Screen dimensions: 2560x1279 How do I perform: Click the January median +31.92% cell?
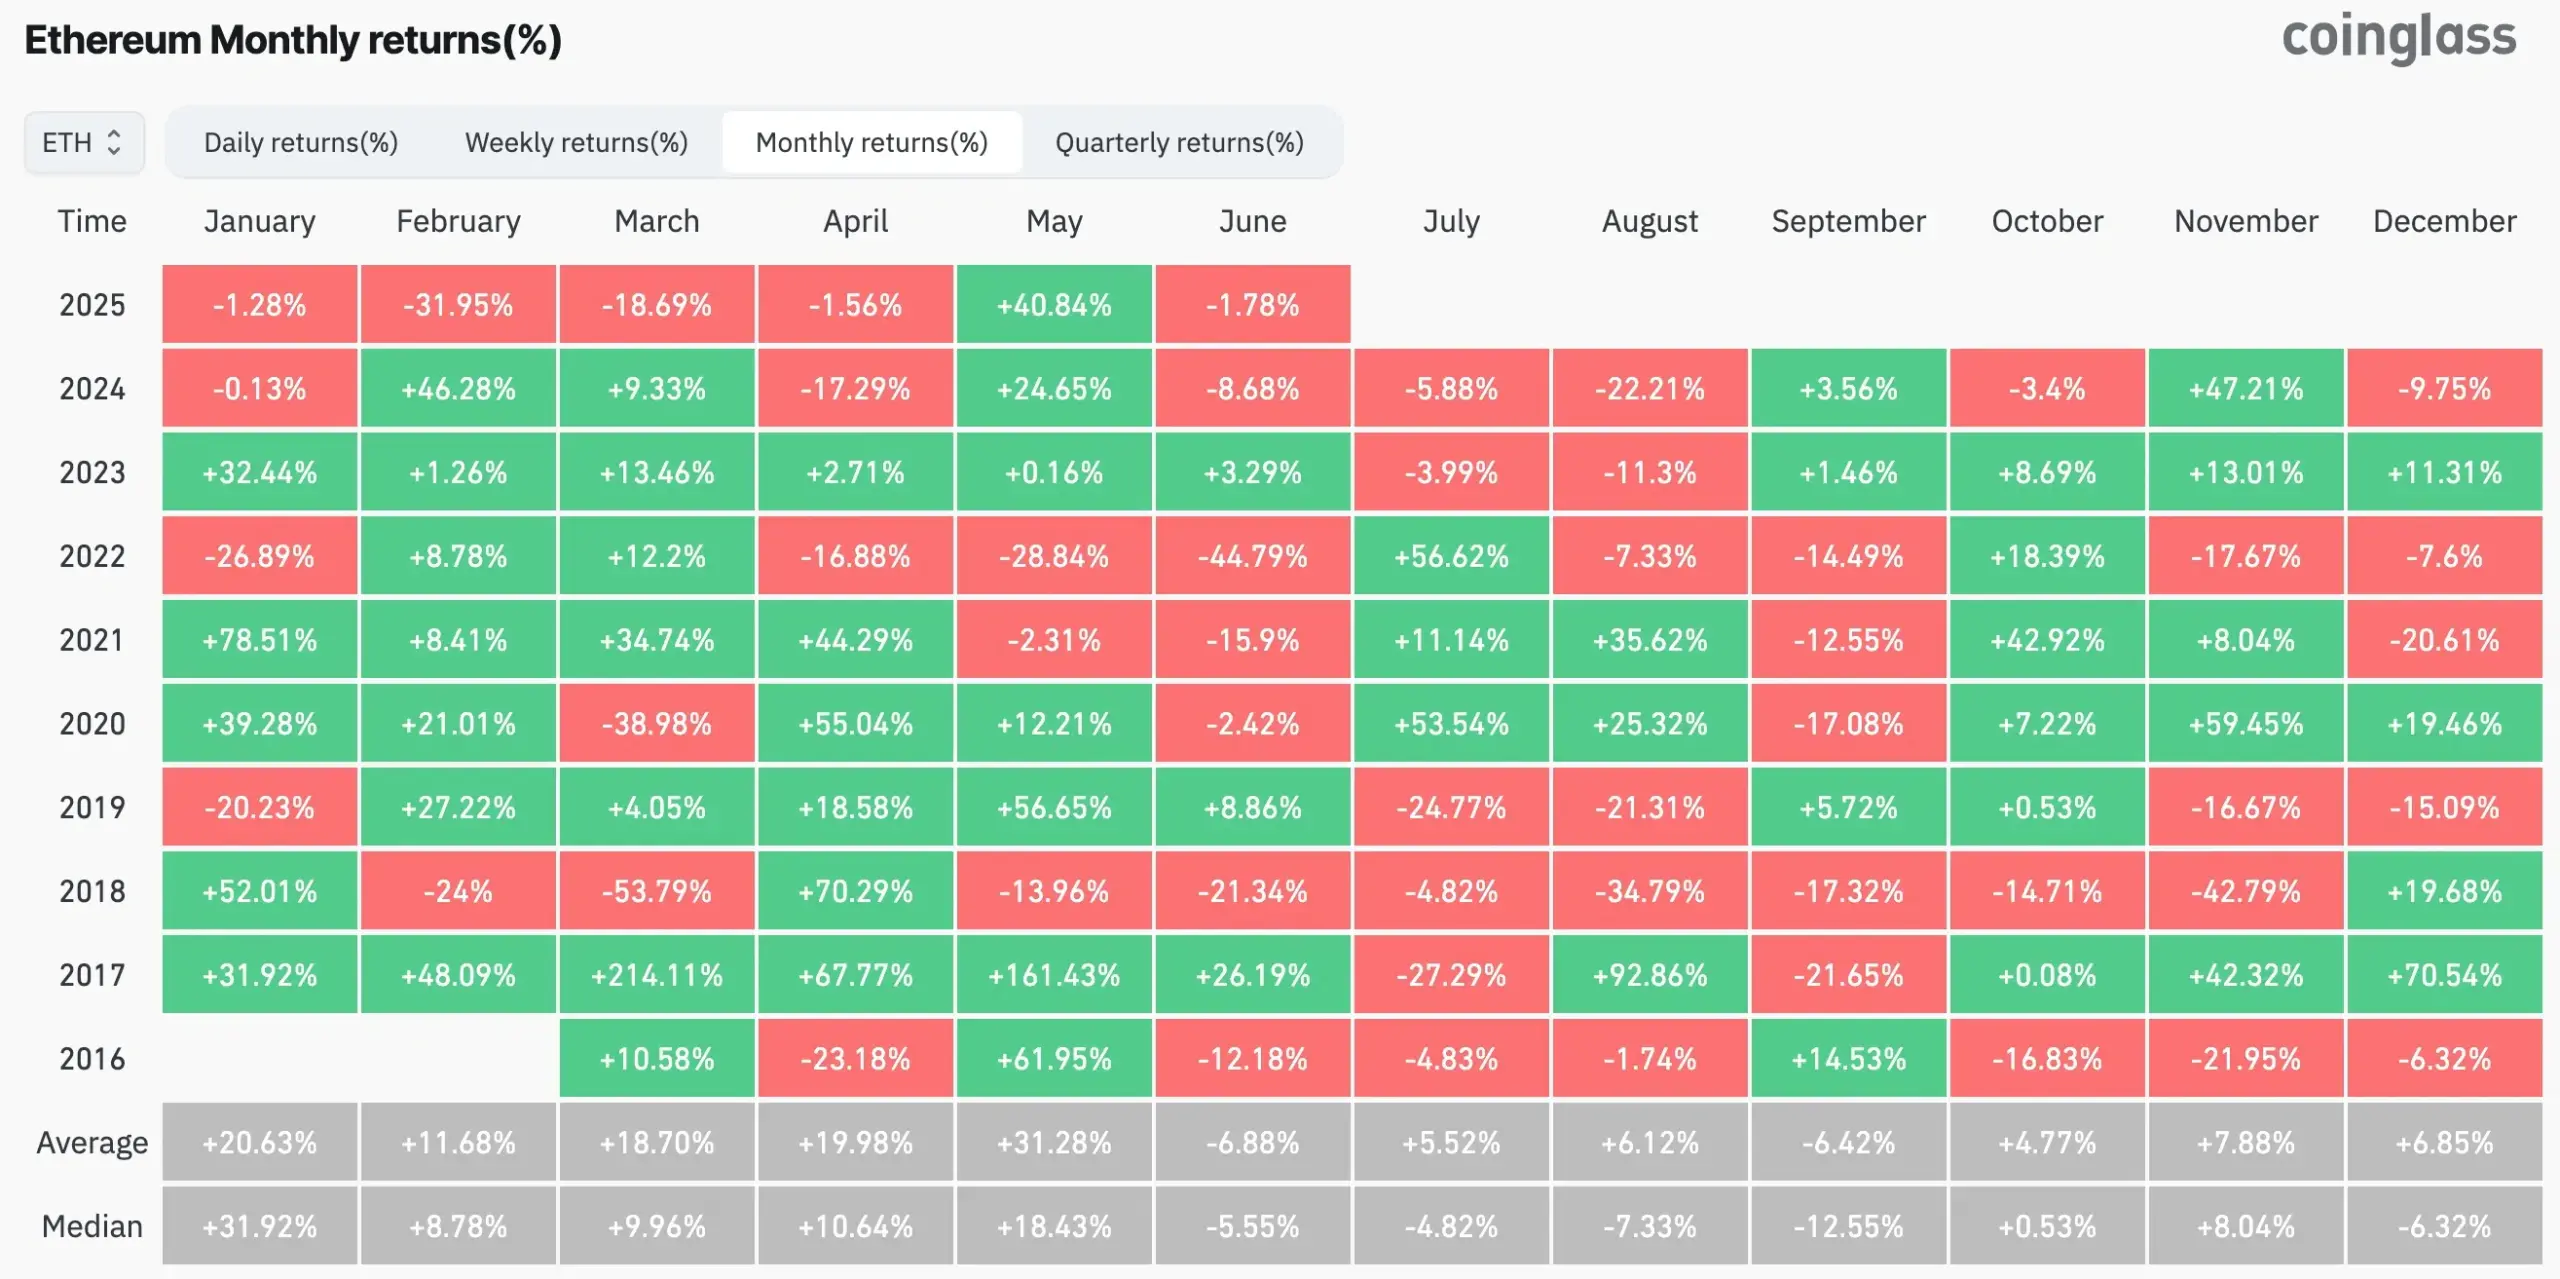click(x=260, y=1226)
